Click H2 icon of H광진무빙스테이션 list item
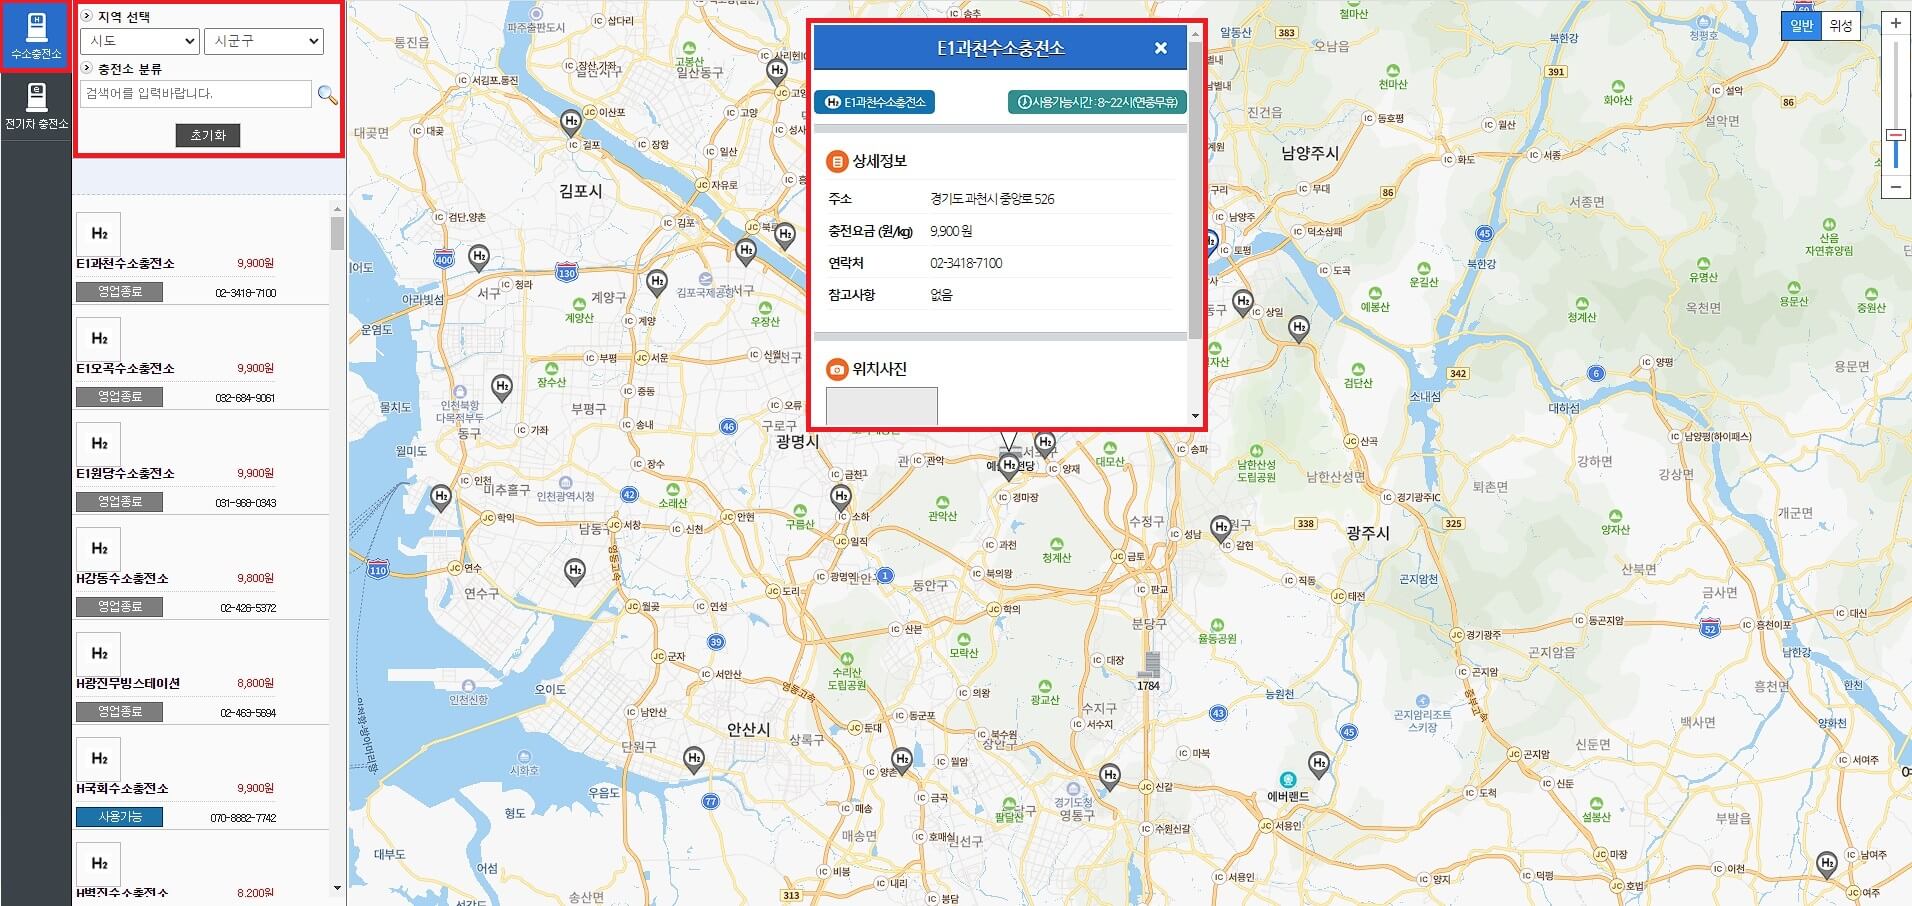Screen dimensions: 1912x906 point(99,653)
